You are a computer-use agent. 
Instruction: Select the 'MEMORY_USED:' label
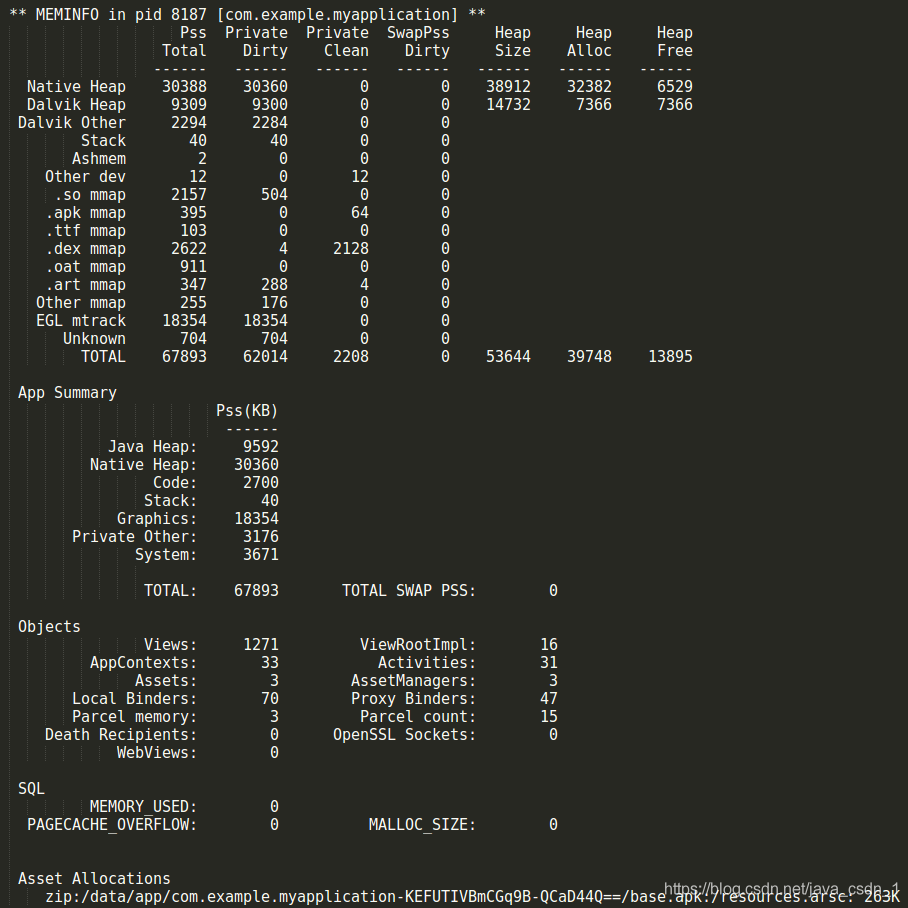pyautogui.click(x=144, y=807)
